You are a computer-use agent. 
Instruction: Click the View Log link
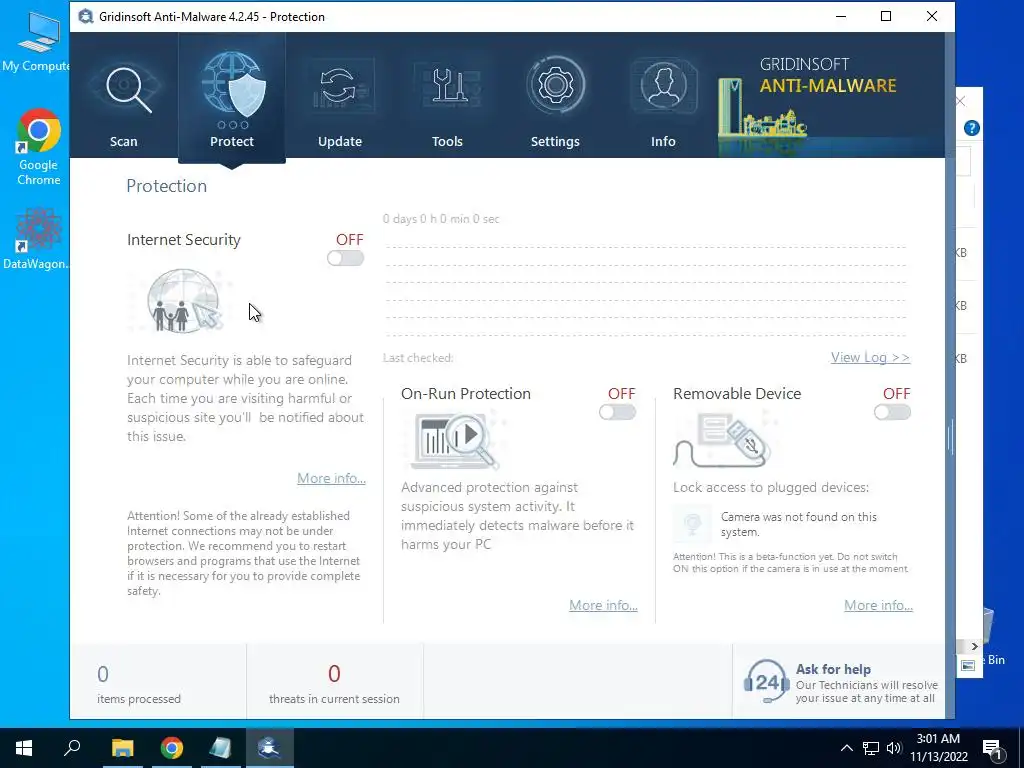pos(870,357)
